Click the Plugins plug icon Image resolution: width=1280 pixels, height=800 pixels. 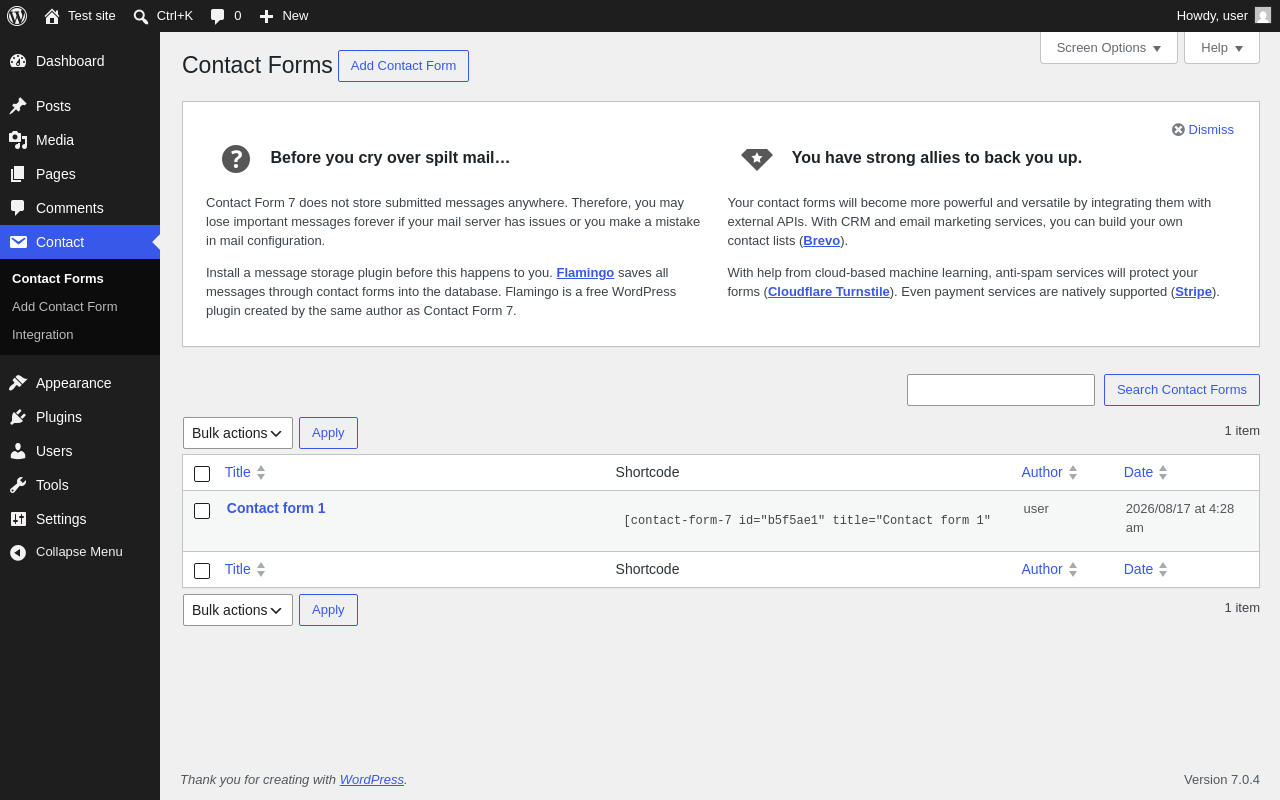18,417
